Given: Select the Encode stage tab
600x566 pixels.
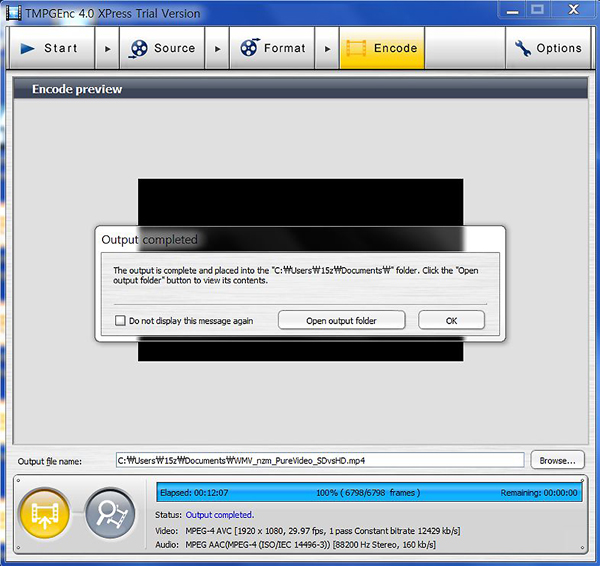Looking at the screenshot, I should (382, 48).
